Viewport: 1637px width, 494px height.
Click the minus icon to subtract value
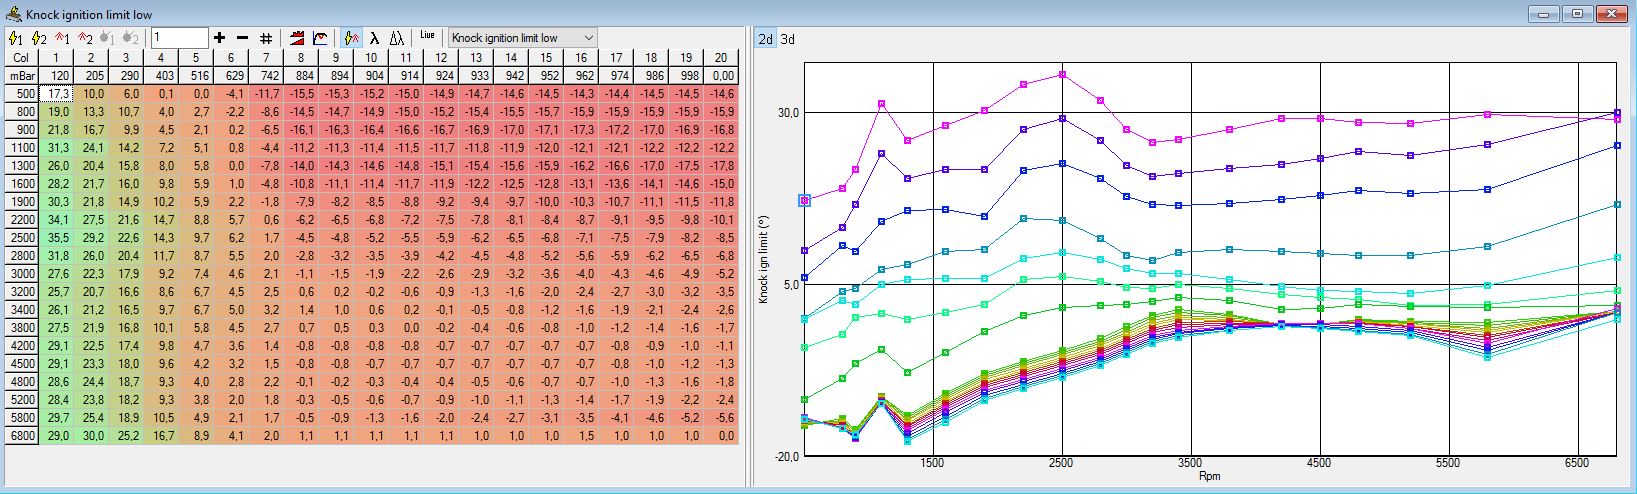pyautogui.click(x=242, y=38)
